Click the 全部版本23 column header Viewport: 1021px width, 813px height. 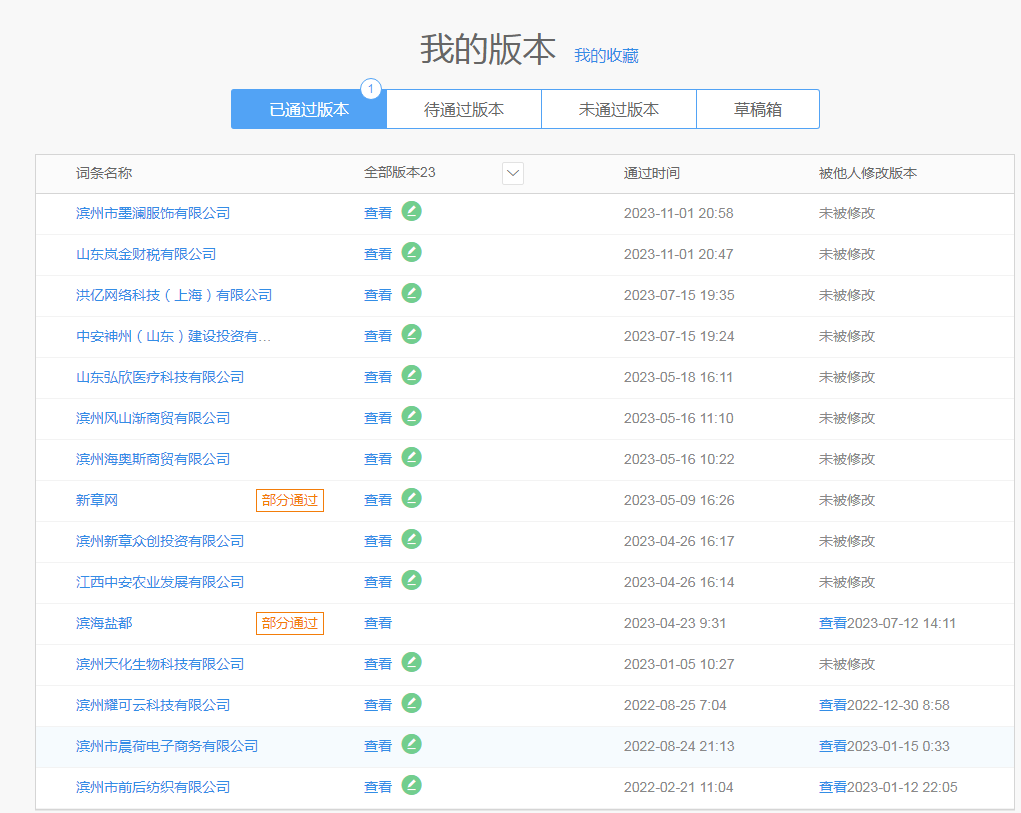click(x=399, y=172)
